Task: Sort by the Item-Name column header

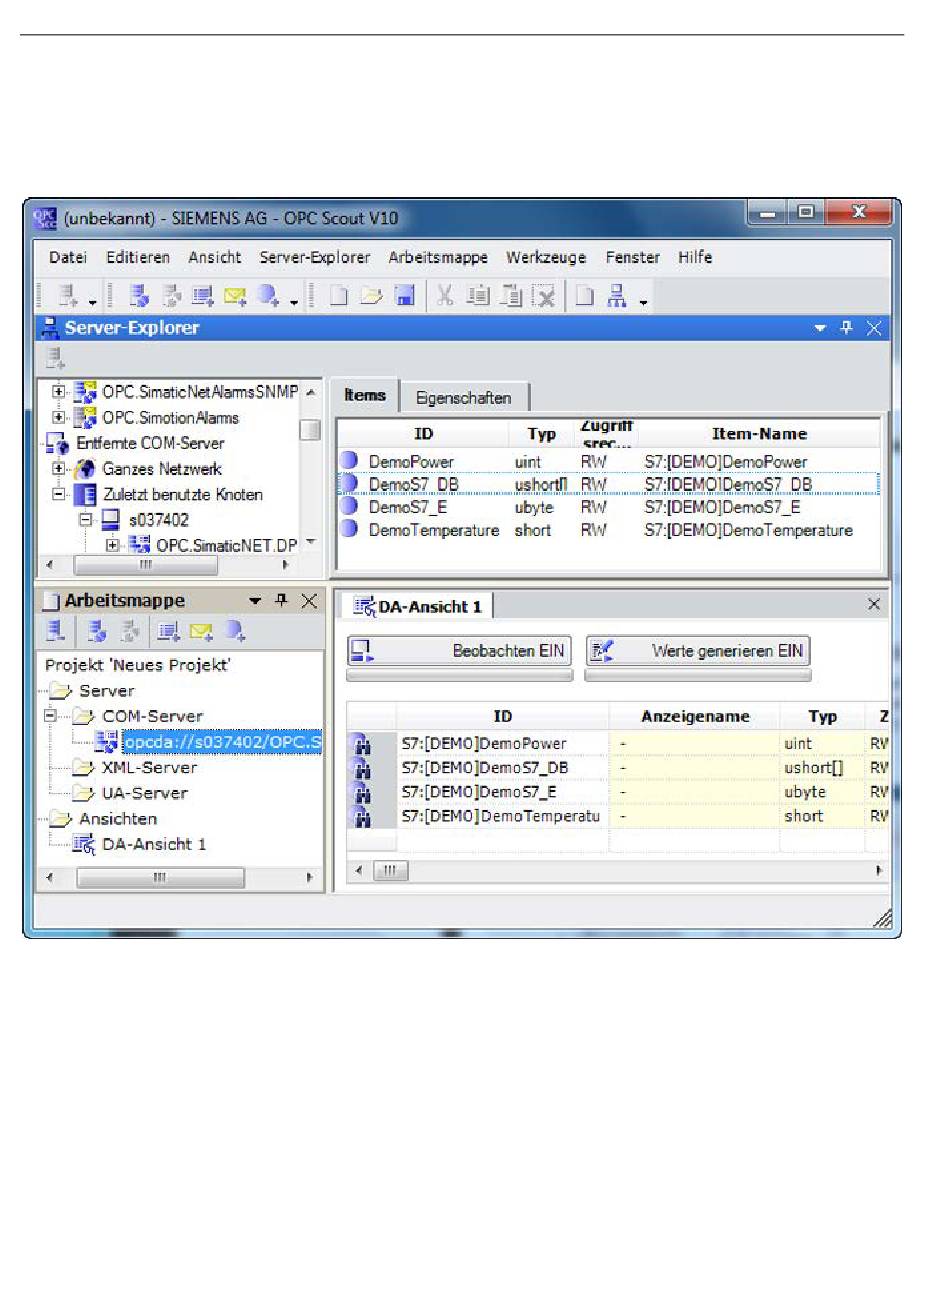Action: point(759,434)
